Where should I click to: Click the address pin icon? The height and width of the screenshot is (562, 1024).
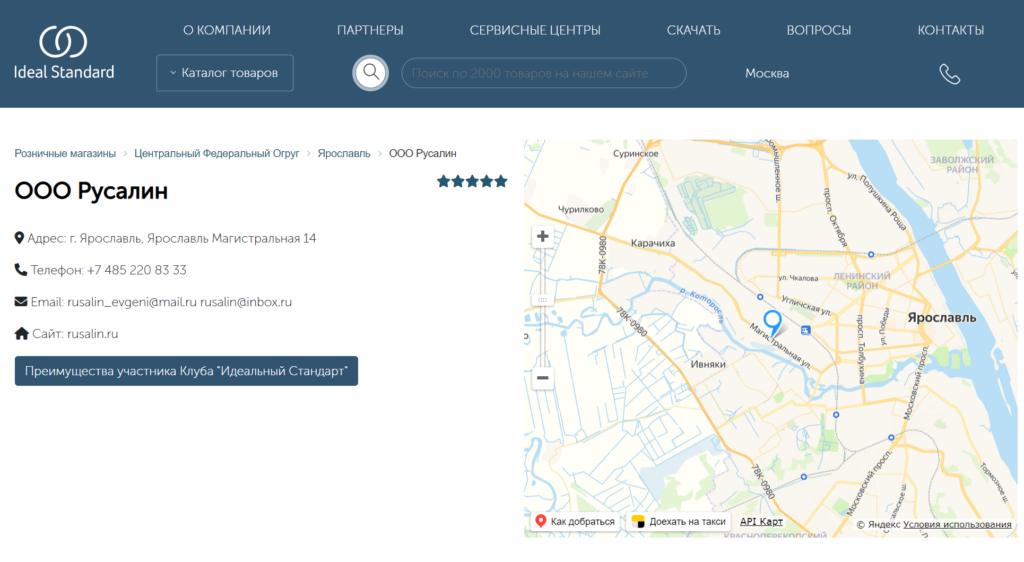pos(20,238)
